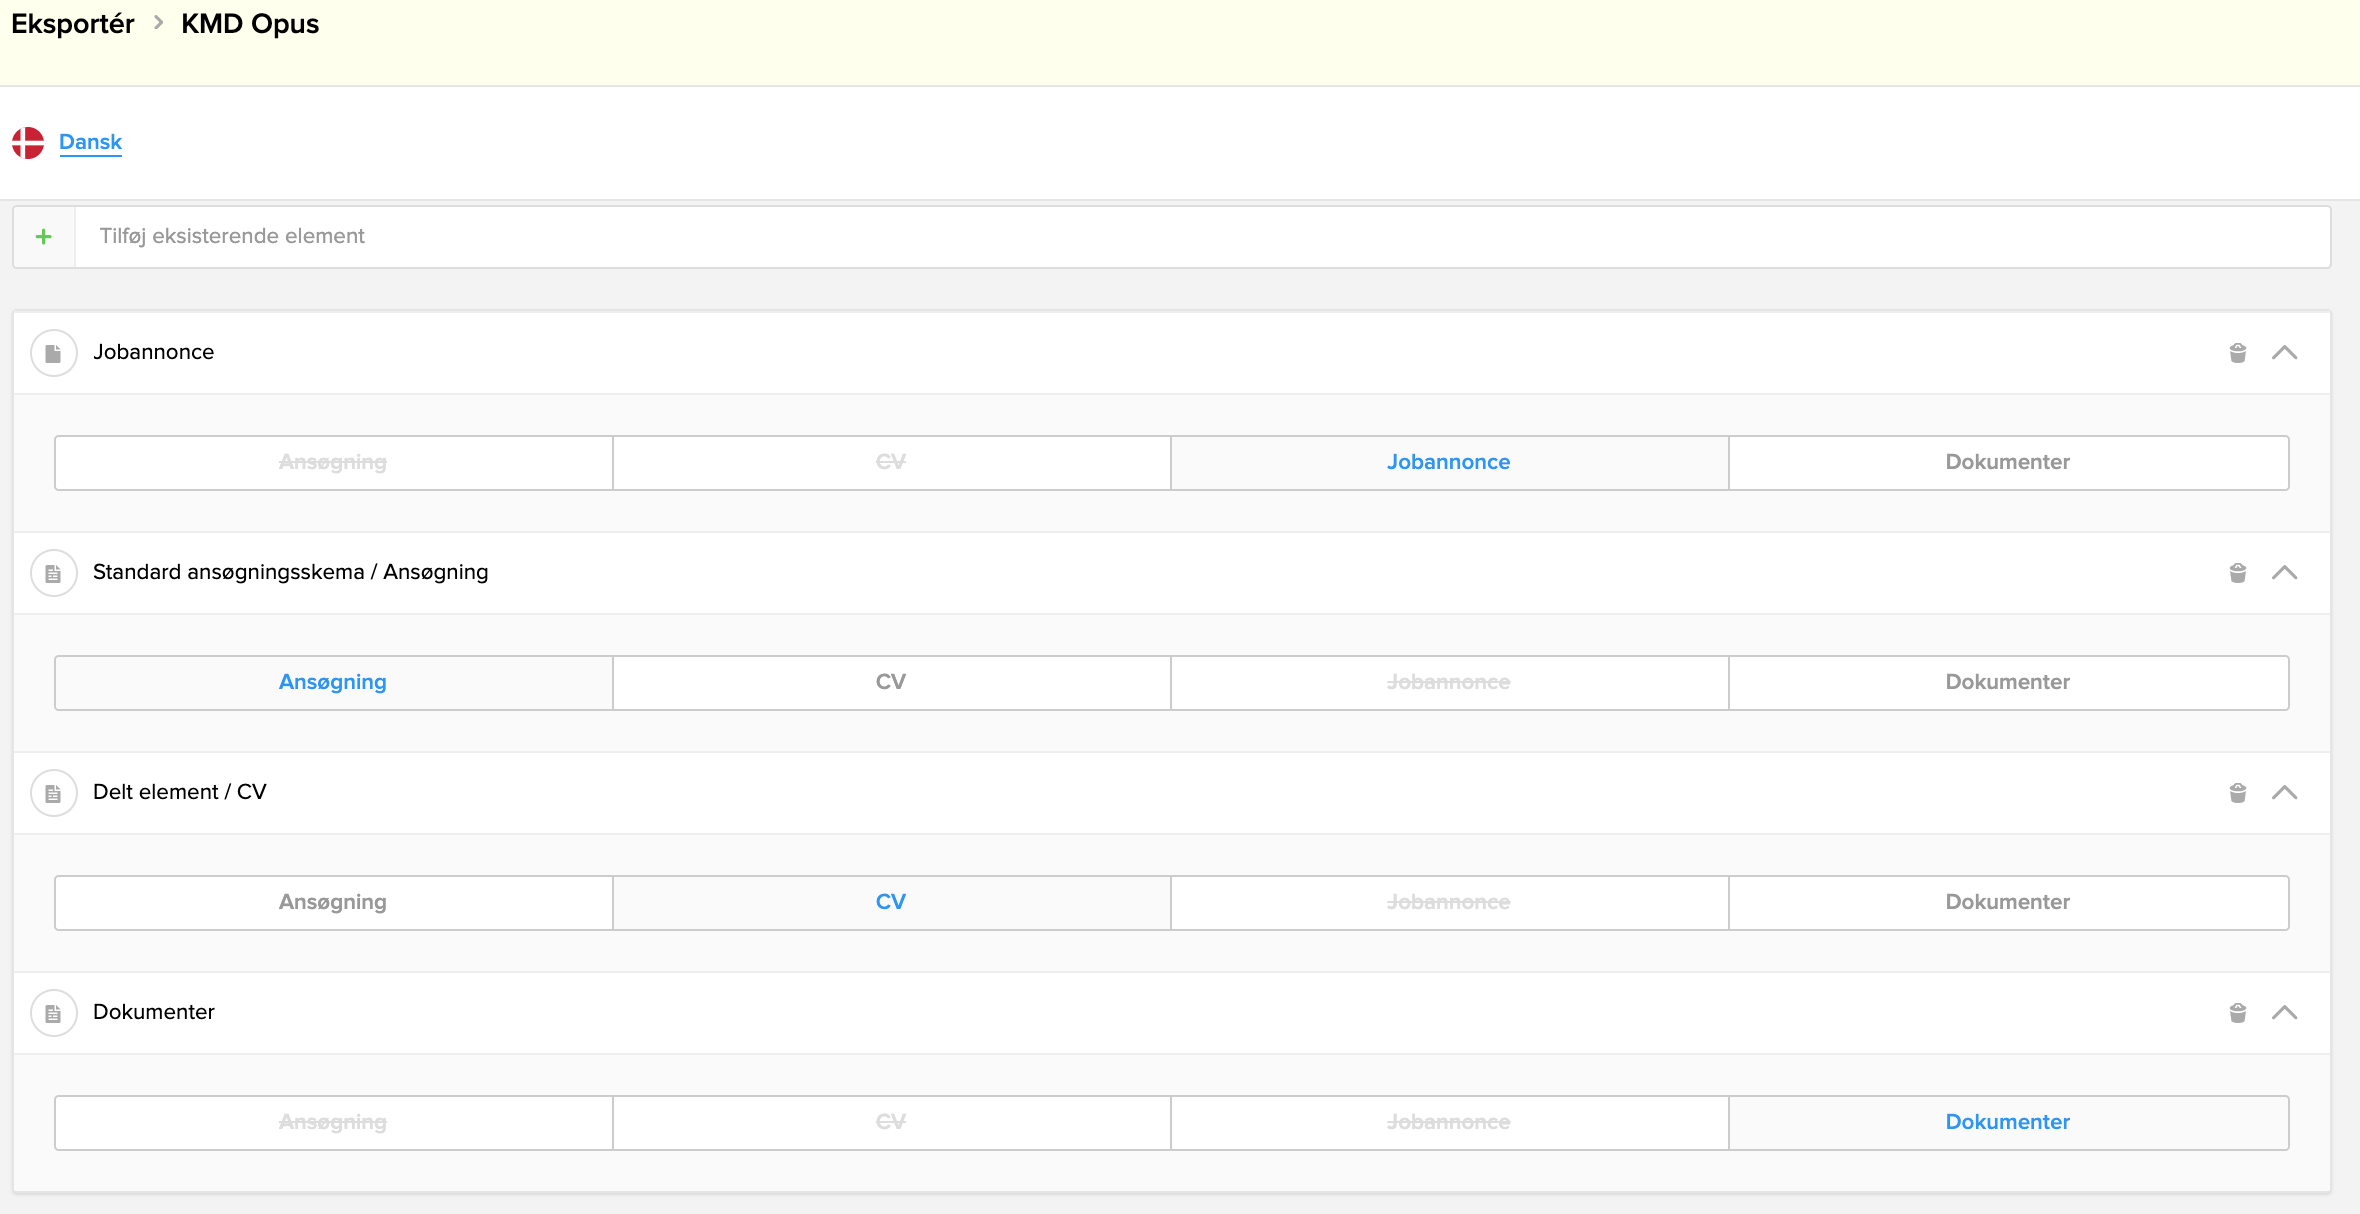The image size is (2360, 1214).
Task: Select CV option under Standard ansøgningsskema
Action: [890, 682]
